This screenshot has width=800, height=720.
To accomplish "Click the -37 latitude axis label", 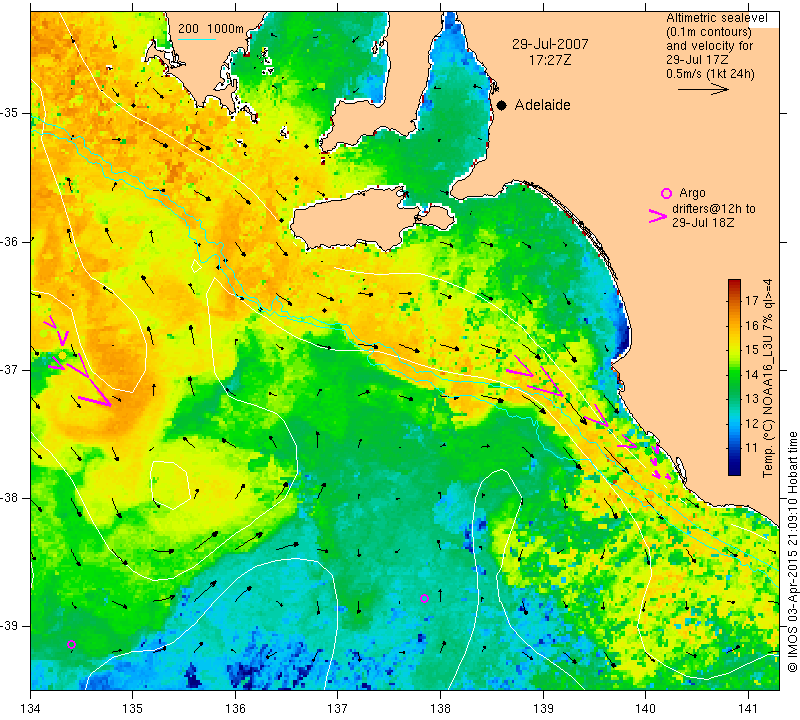I will pyautogui.click(x=9, y=369).
